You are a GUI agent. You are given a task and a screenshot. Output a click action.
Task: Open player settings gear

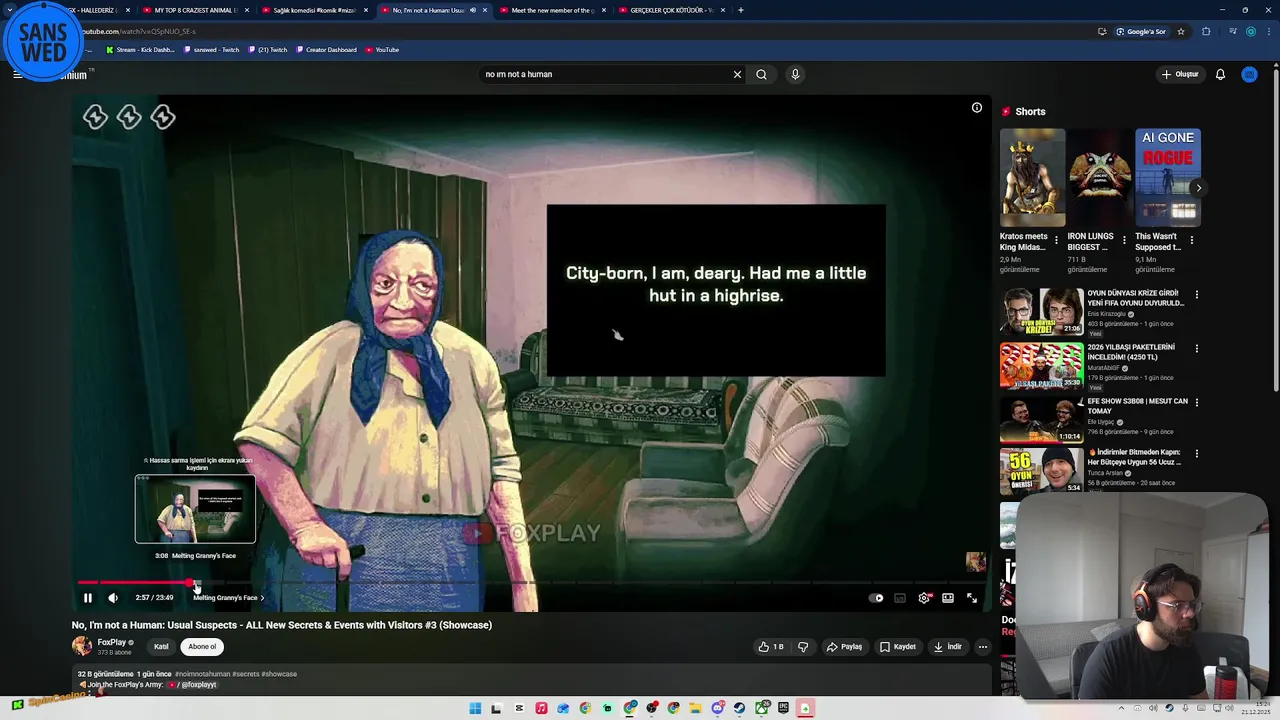click(924, 598)
